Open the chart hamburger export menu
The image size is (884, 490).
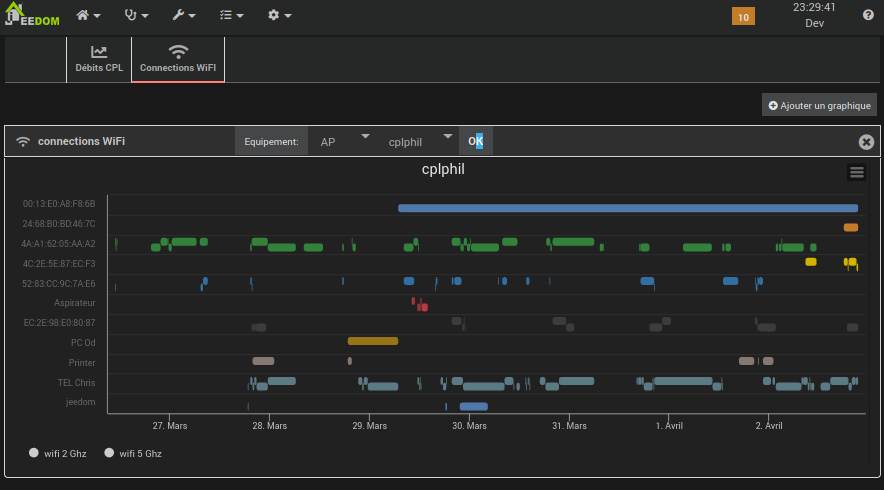click(x=856, y=172)
